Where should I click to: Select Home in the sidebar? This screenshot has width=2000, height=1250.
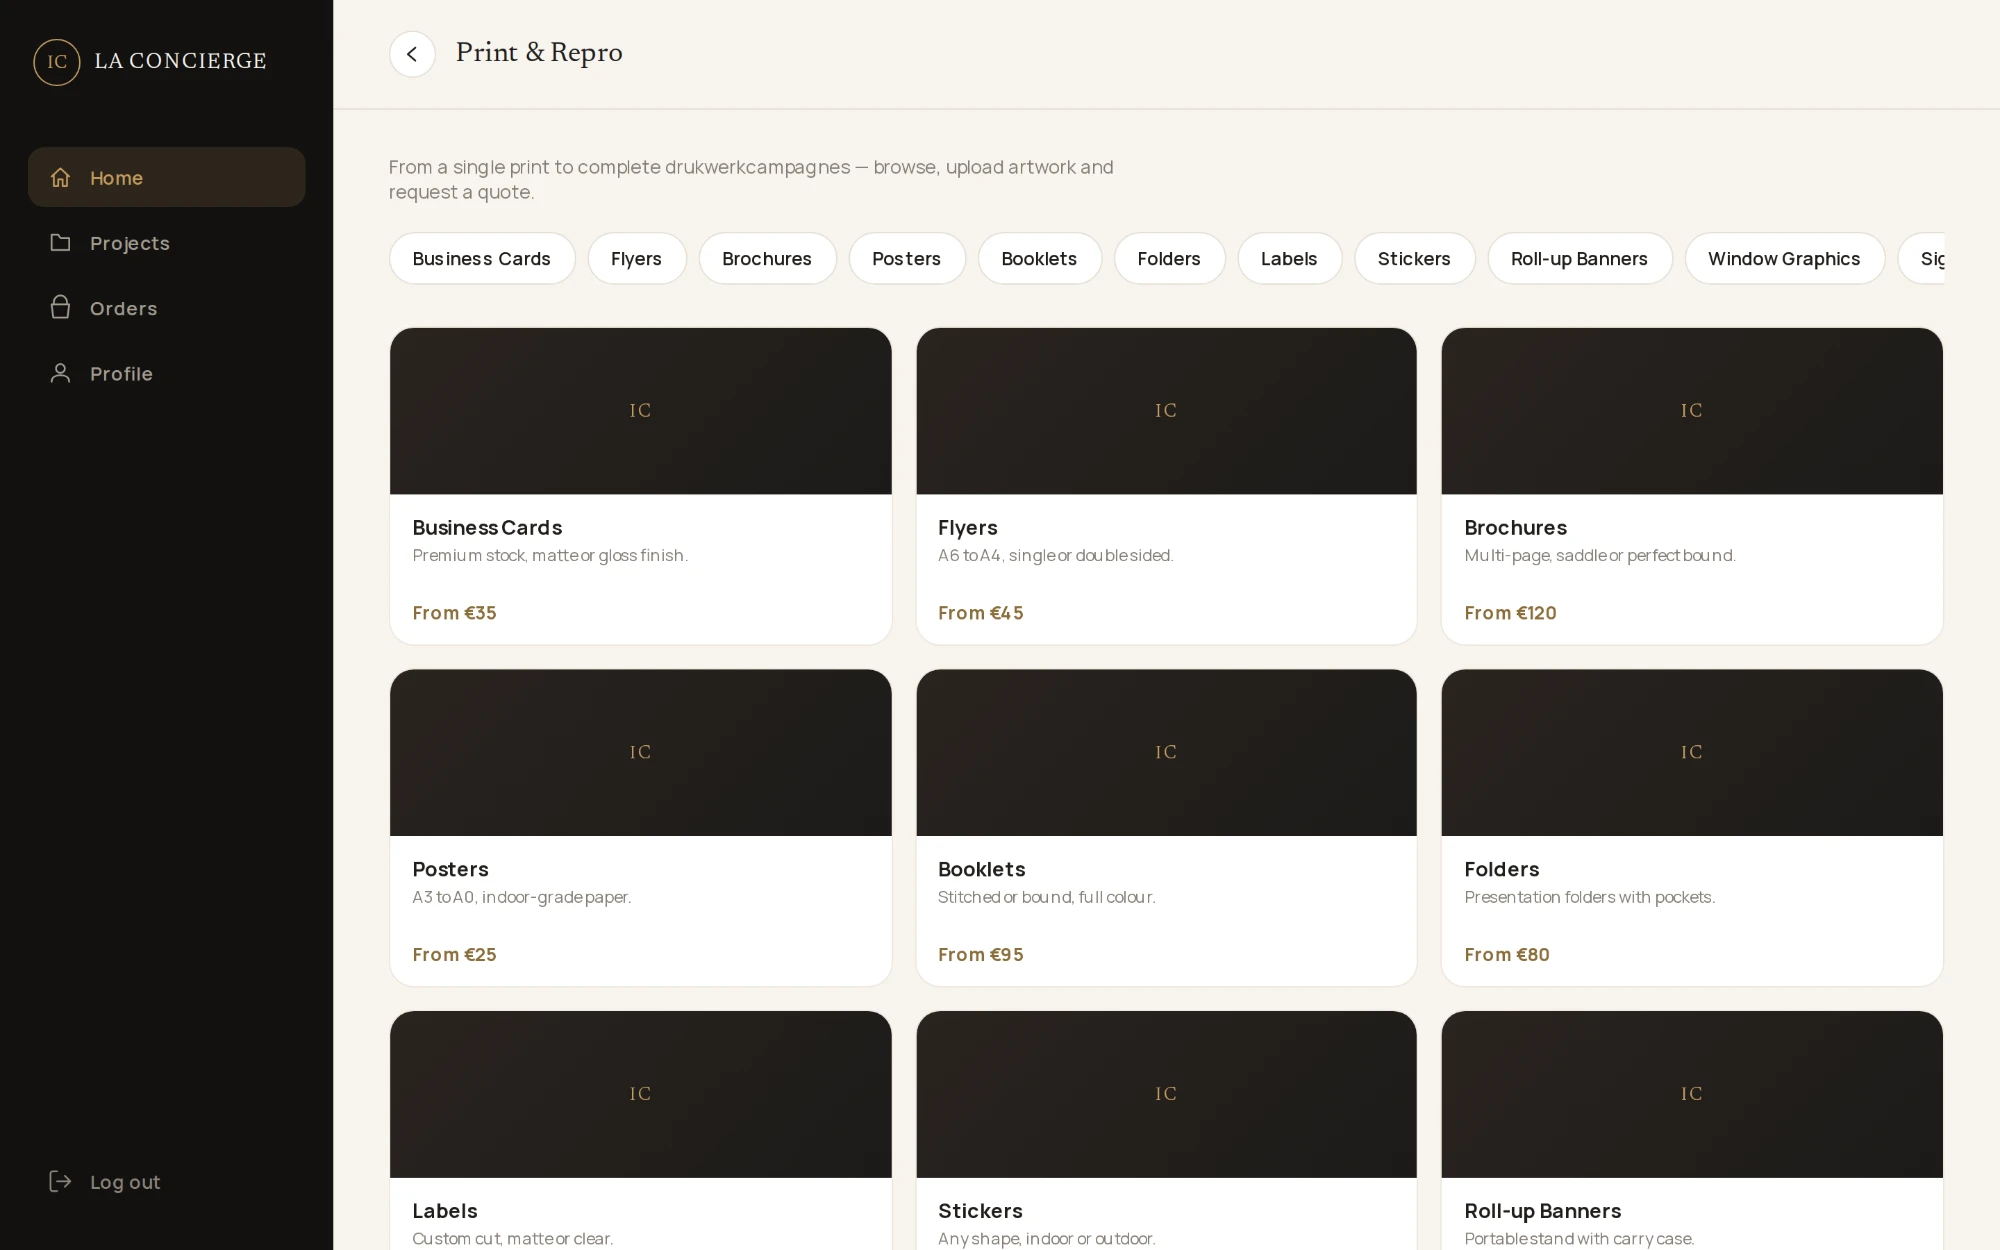[x=167, y=177]
